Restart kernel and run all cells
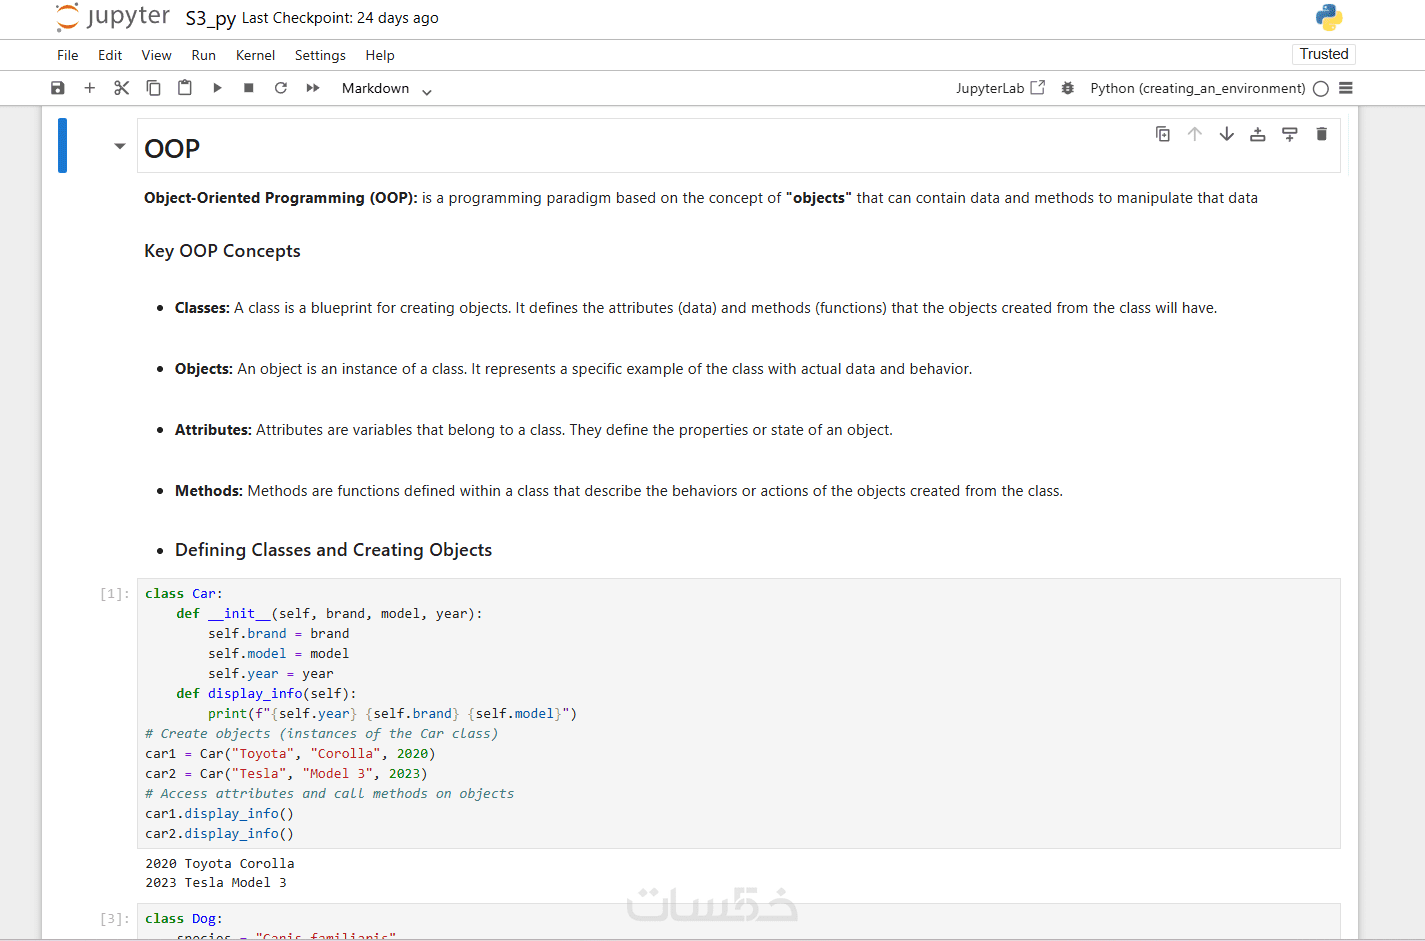Image resolution: width=1425 pixels, height=941 pixels. [313, 88]
